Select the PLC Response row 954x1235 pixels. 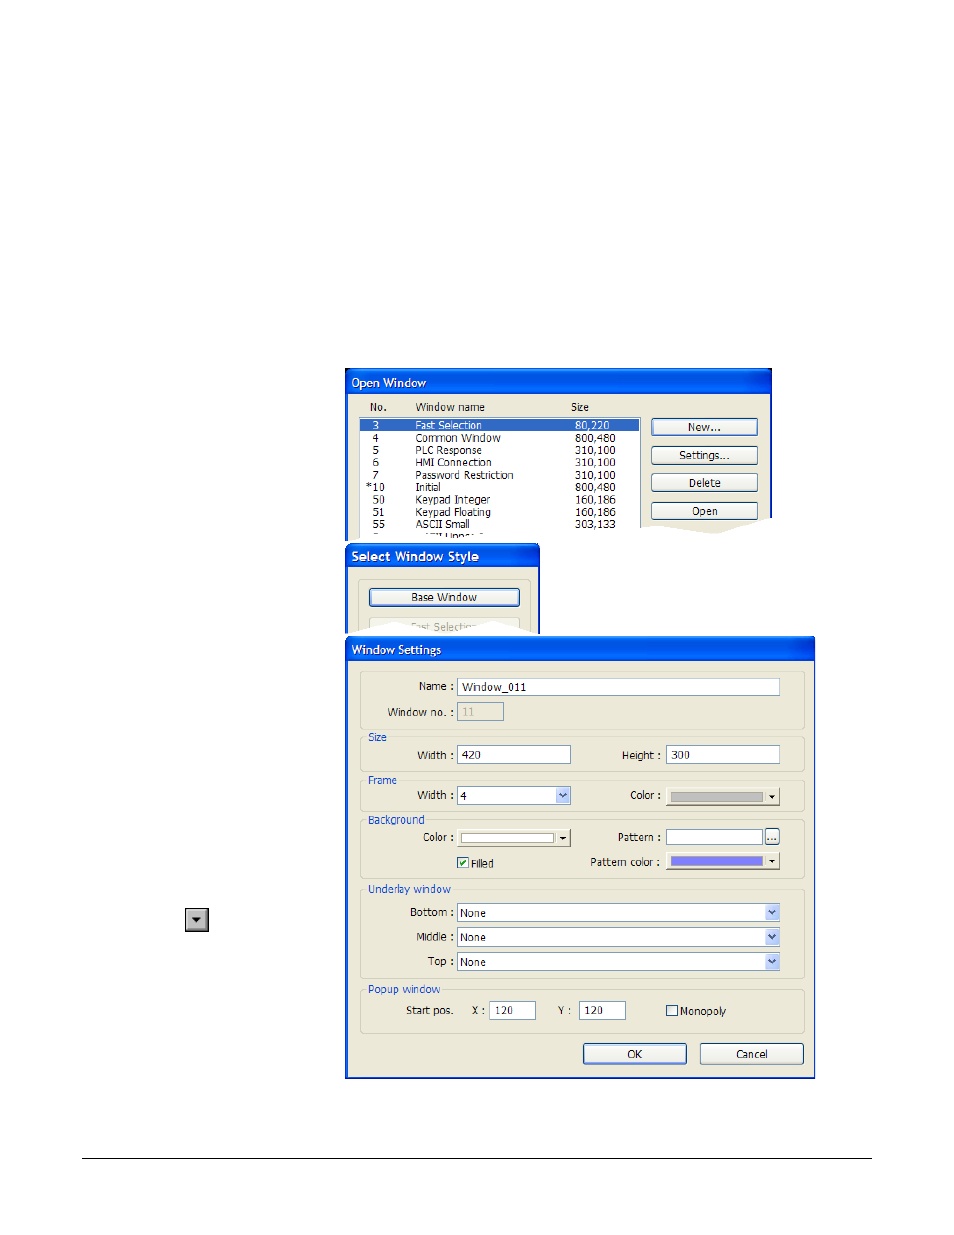coord(499,450)
